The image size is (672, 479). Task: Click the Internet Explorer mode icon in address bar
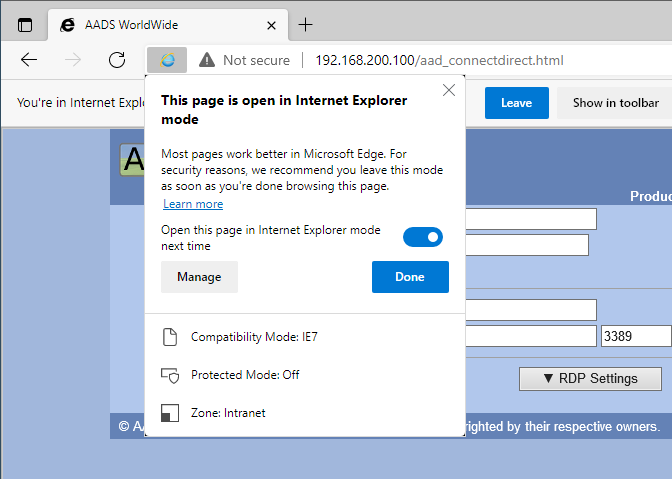[x=167, y=60]
